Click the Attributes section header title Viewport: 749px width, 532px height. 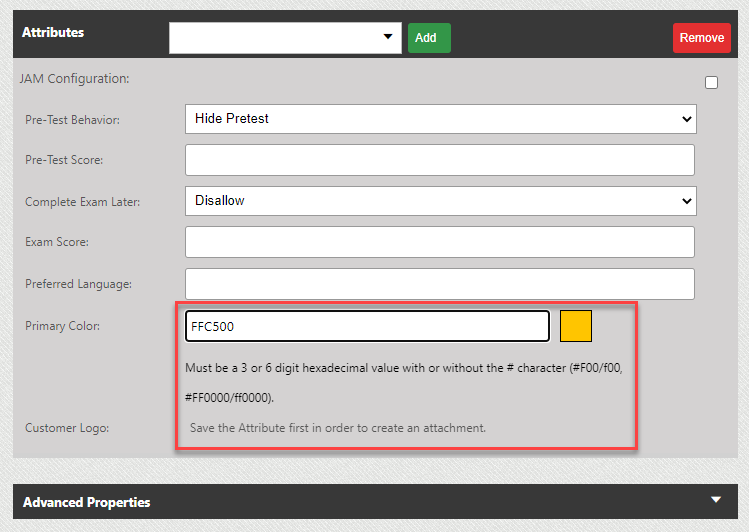[53, 33]
